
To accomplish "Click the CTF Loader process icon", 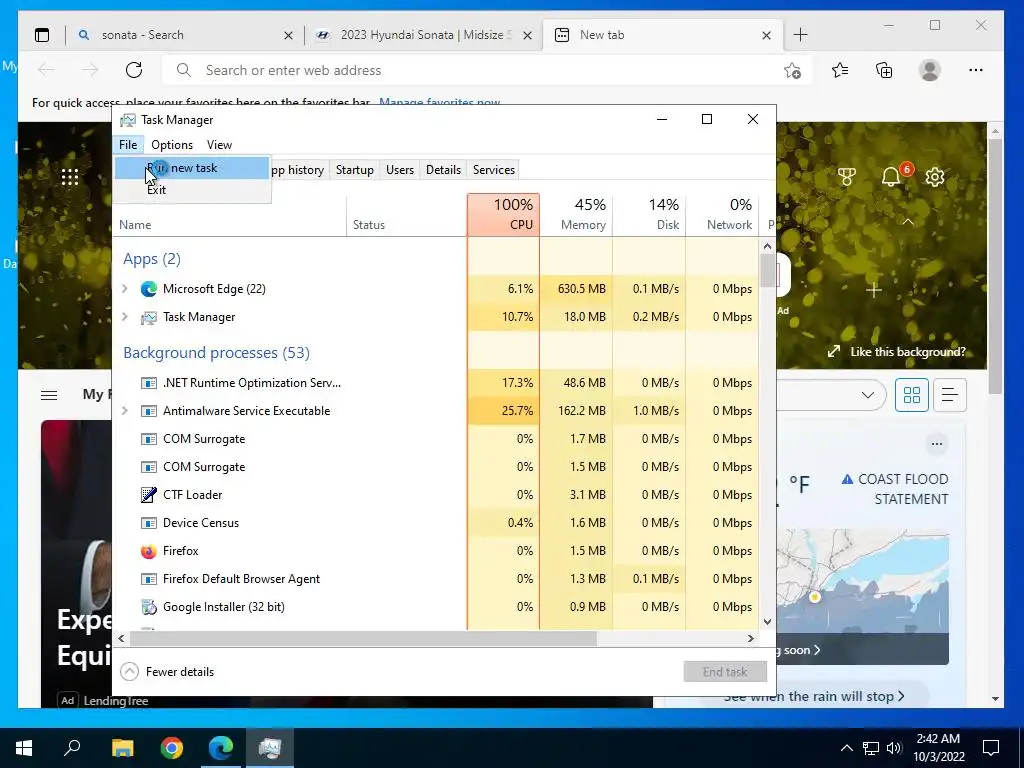I will click(149, 495).
